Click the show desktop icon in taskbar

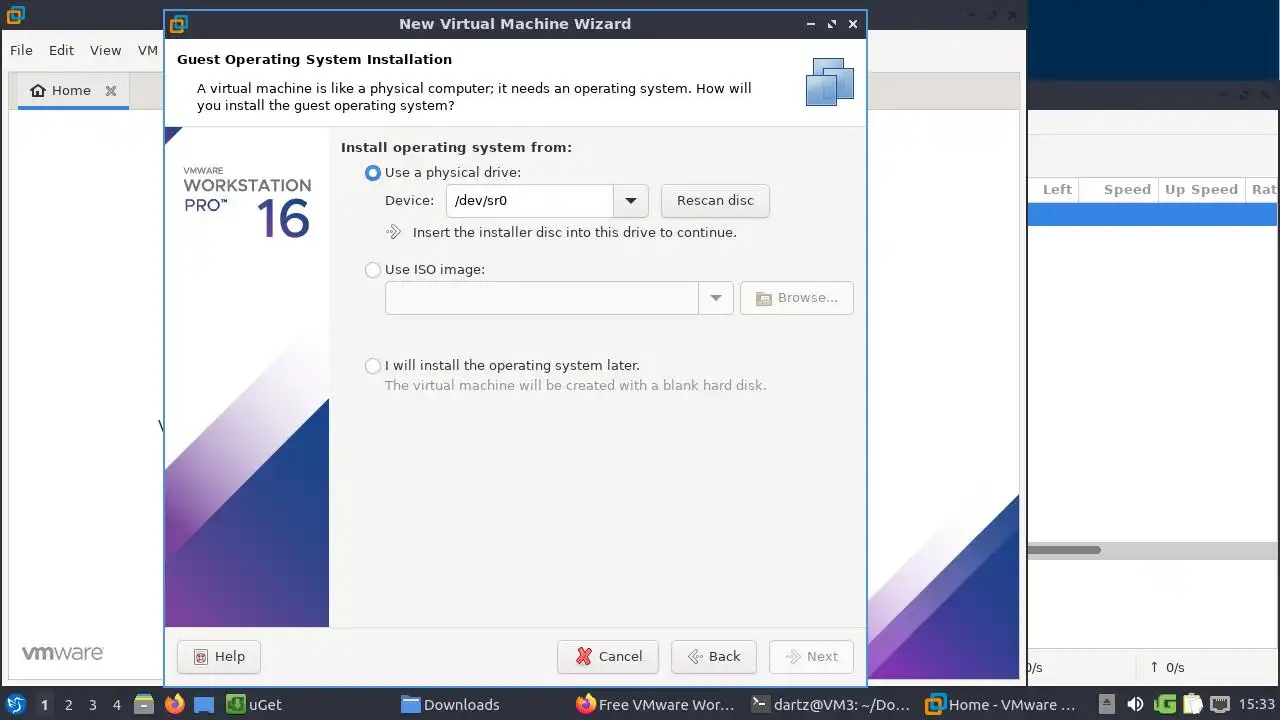[x=203, y=705]
